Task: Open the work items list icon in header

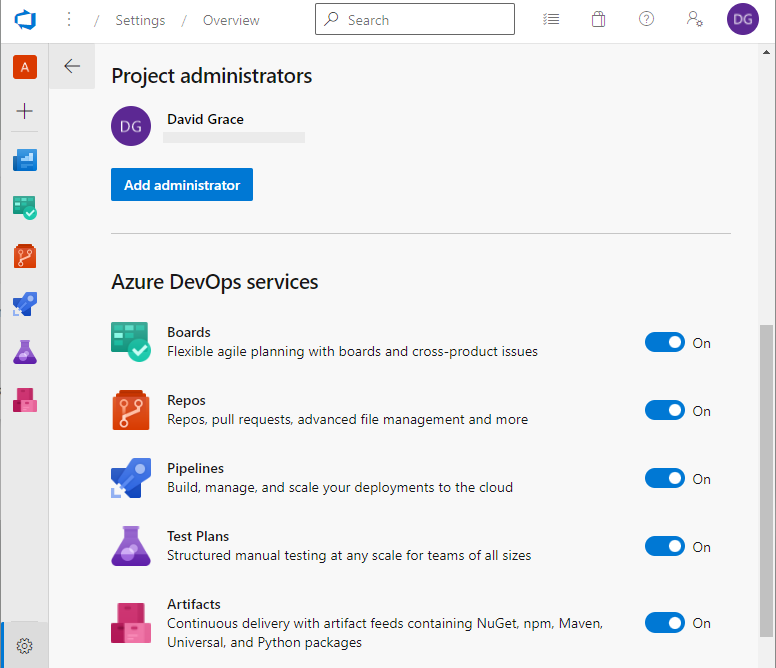Action: (551, 19)
